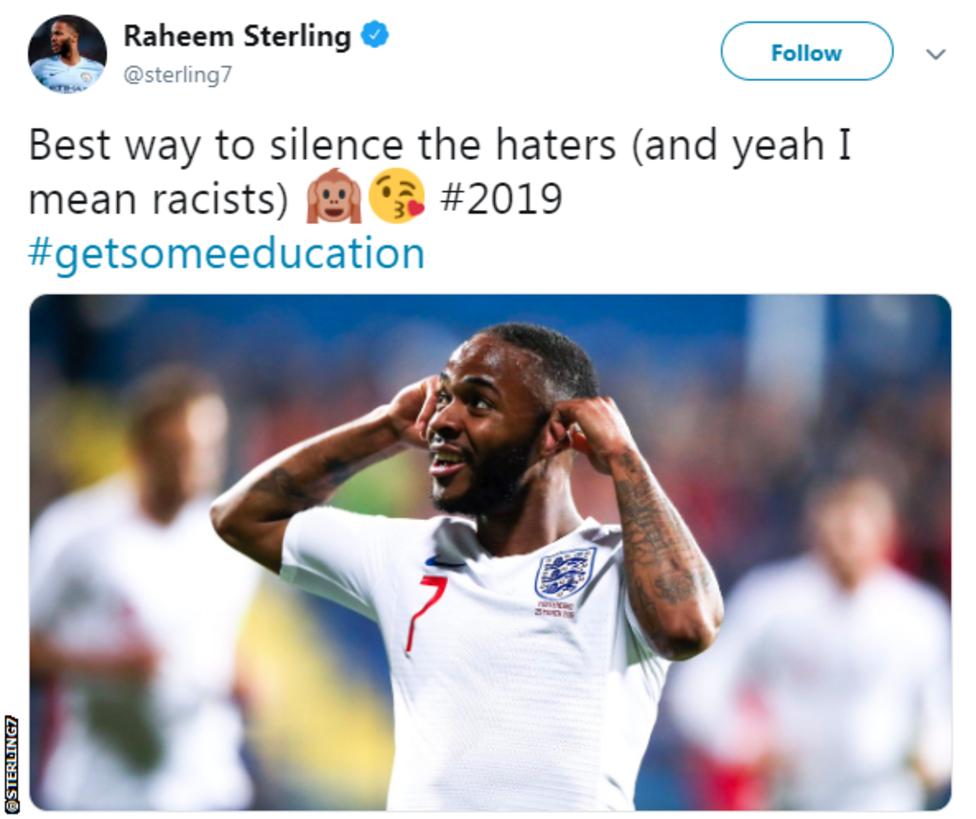Click the hear-no-evil monkey emoji
This screenshot has width=976, height=819.
[334, 196]
